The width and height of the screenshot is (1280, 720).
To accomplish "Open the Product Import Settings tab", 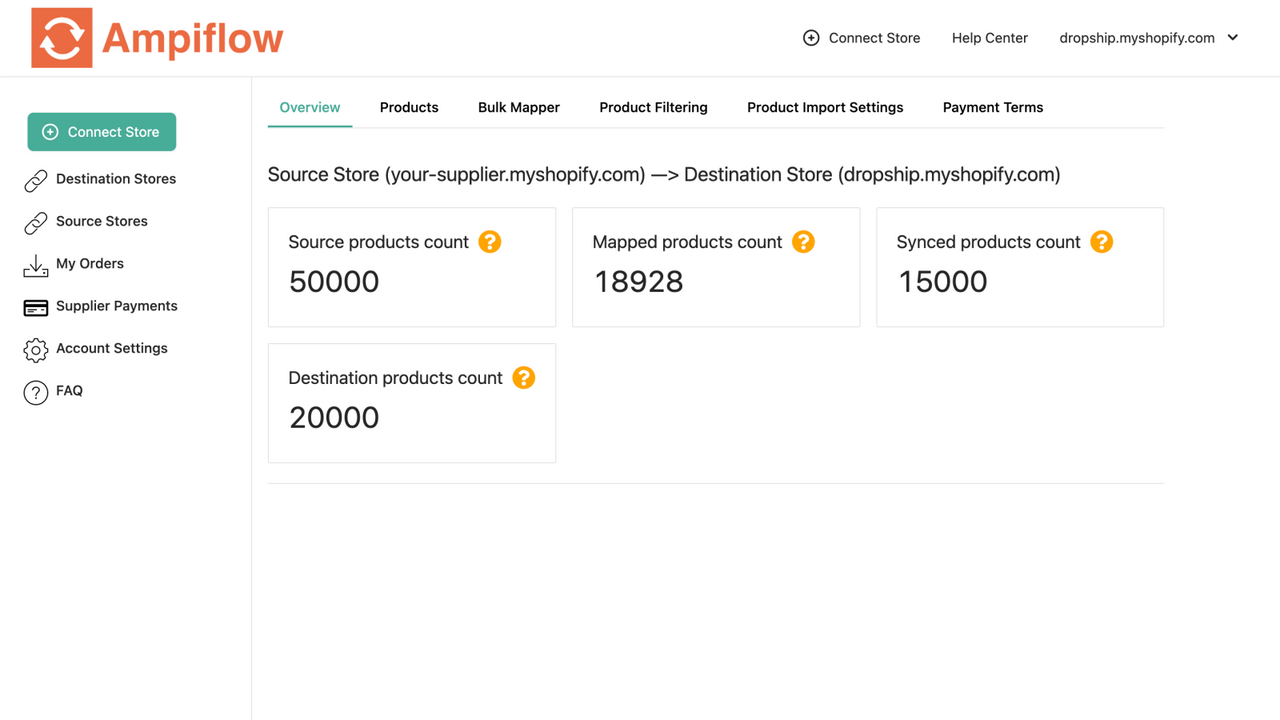I will (825, 107).
